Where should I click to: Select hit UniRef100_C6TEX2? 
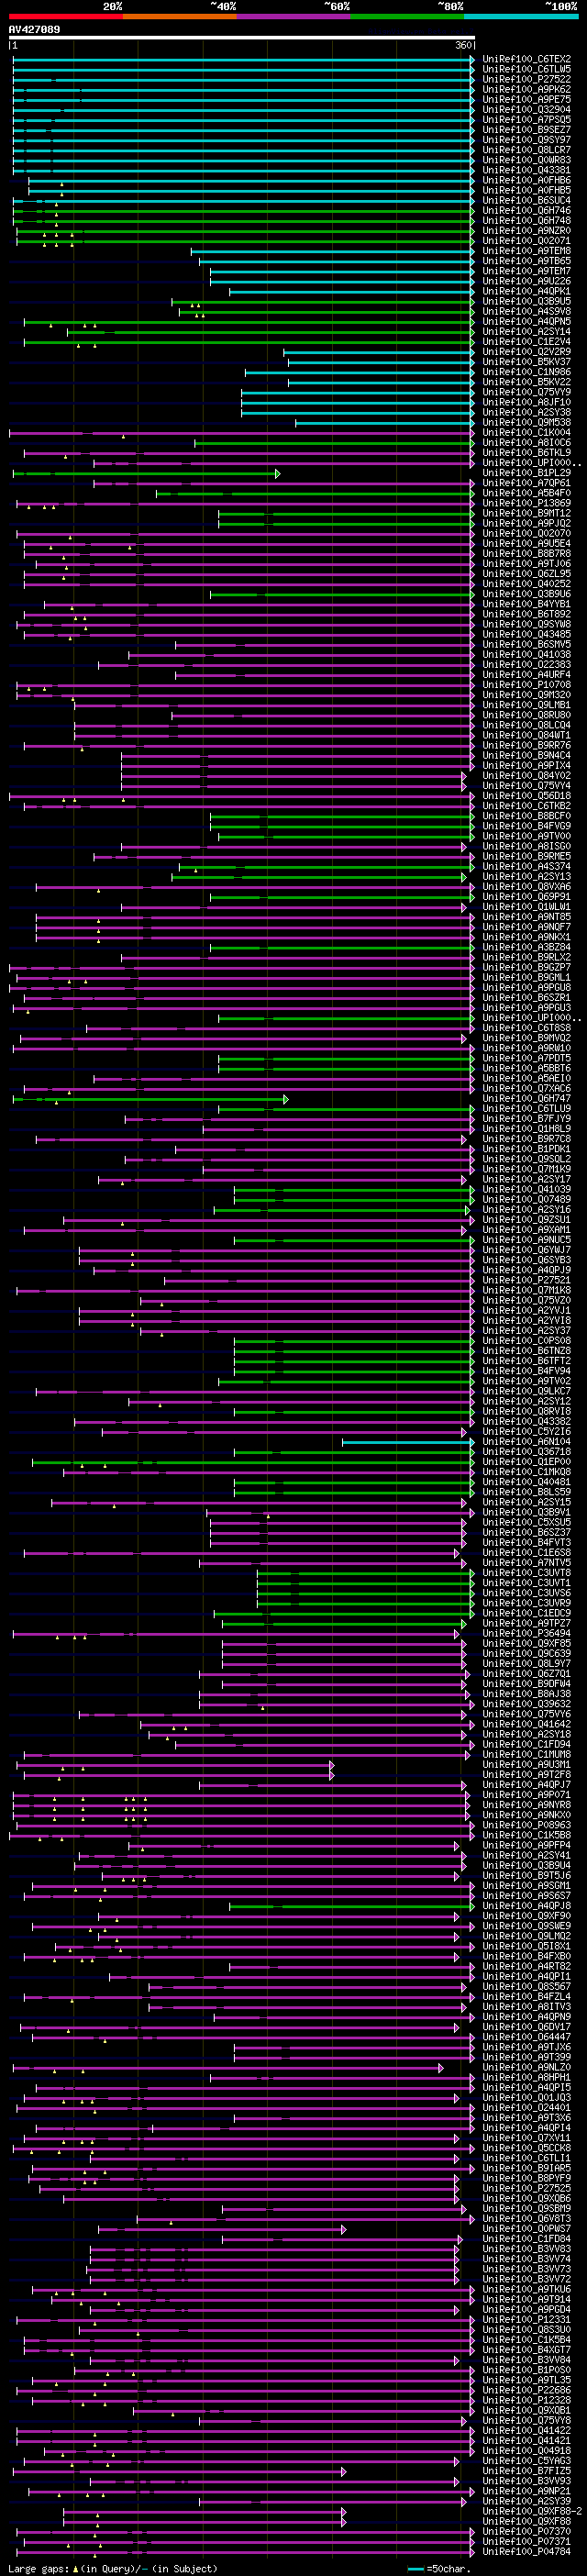(x=527, y=59)
